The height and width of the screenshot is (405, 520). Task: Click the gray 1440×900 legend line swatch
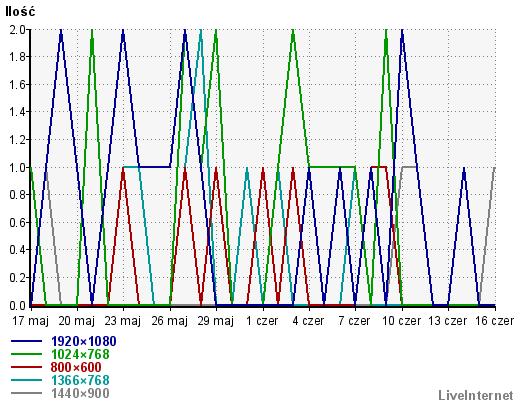pos(26,393)
